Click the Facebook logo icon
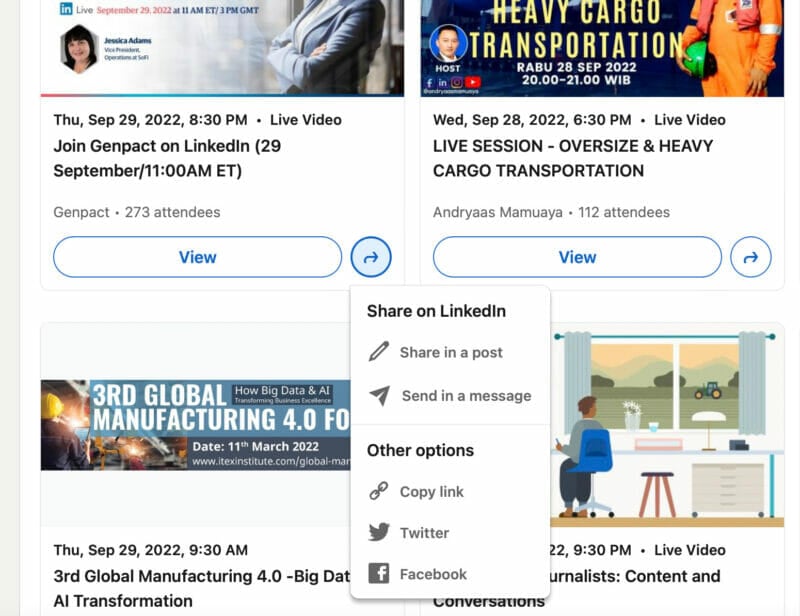Screen dimensions: 800x616 click(x=379, y=574)
